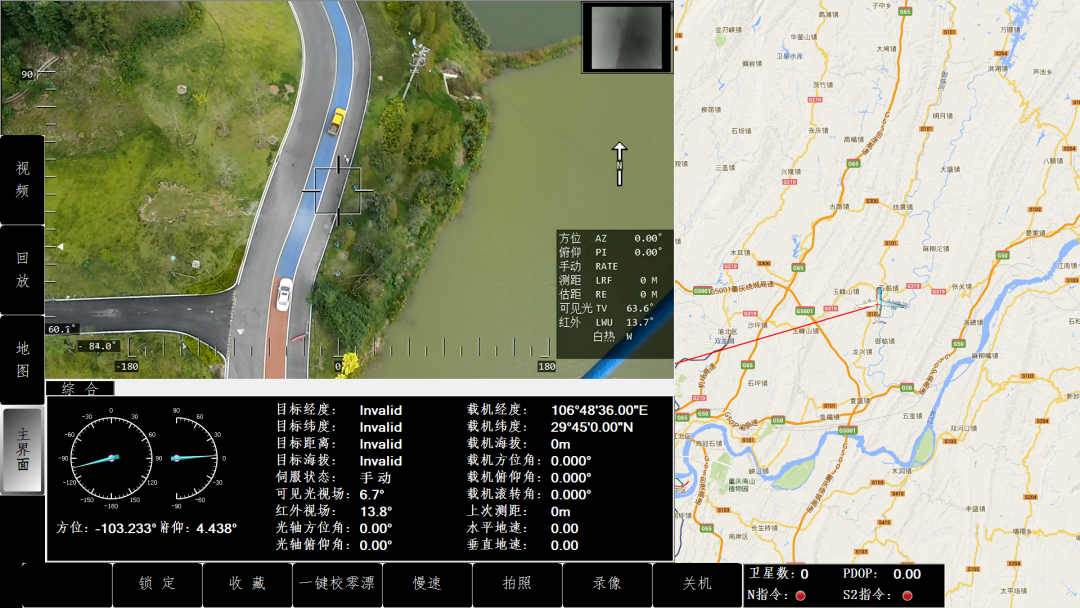
Task: Click the 垂直地速 0.00 value
Action: pos(565,545)
